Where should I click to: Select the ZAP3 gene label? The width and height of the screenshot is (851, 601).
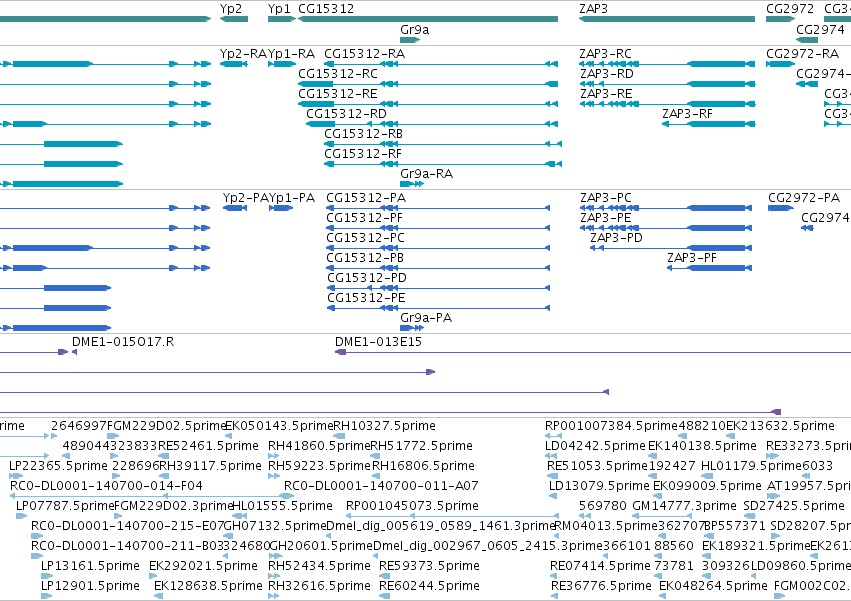coord(593,9)
